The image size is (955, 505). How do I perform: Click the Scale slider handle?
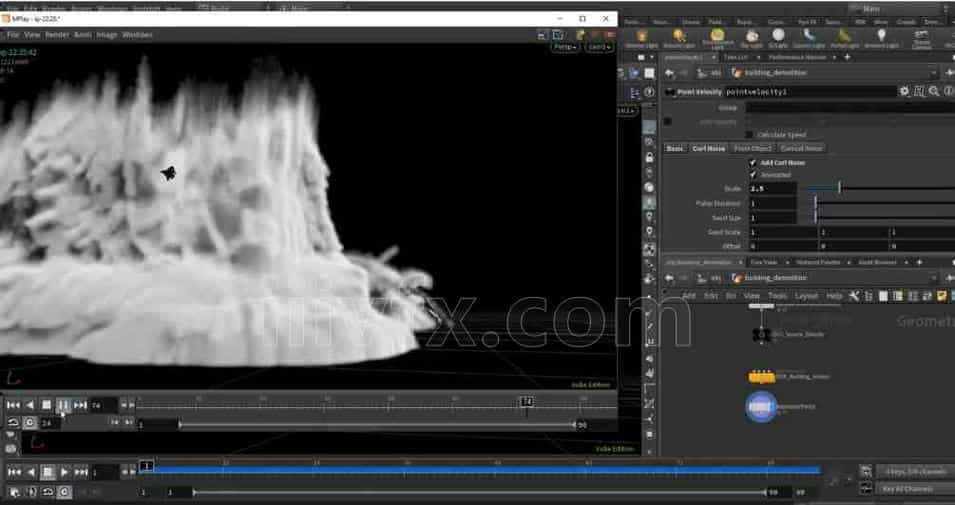pos(839,188)
